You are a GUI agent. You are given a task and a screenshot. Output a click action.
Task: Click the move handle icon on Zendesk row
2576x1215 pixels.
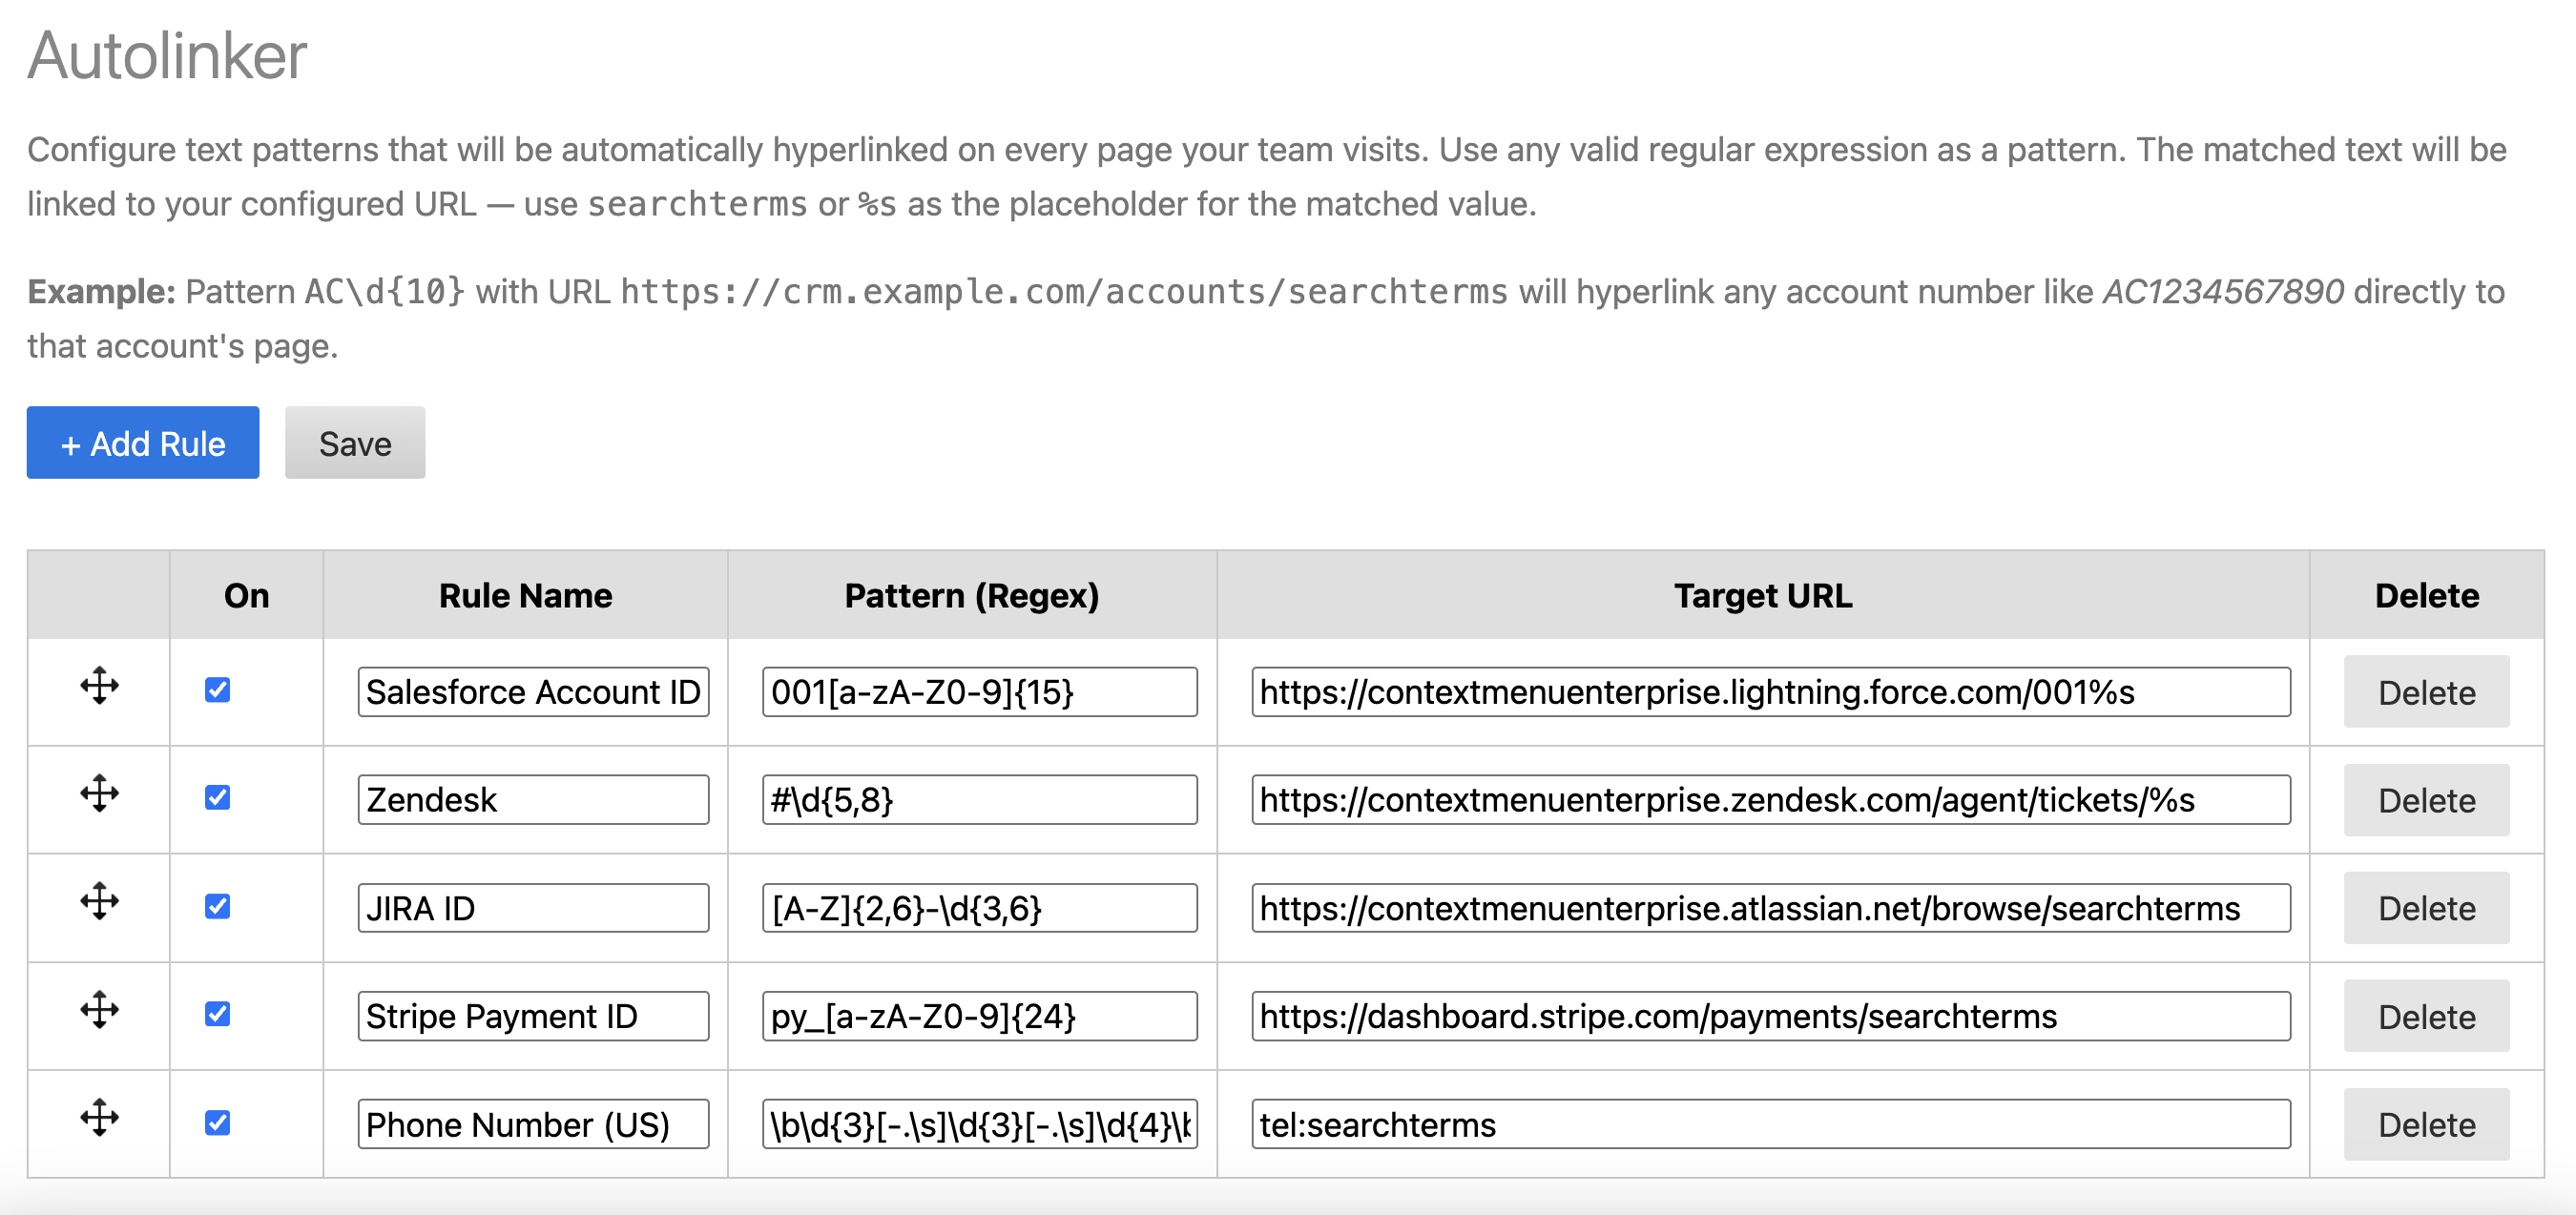tap(99, 794)
